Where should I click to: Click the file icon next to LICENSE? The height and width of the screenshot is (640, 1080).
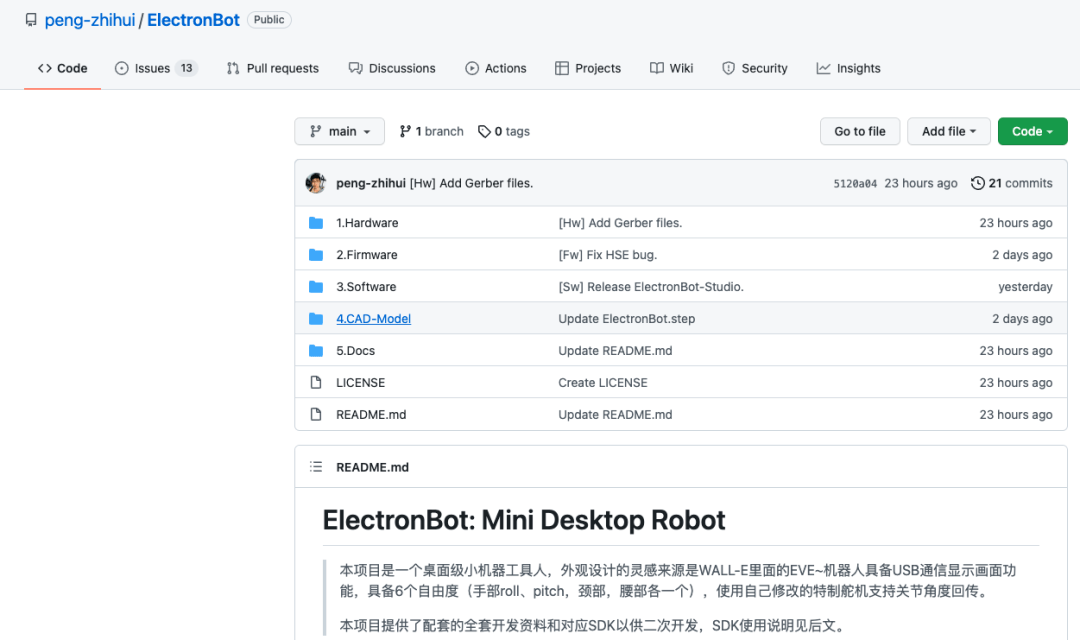[x=316, y=382]
